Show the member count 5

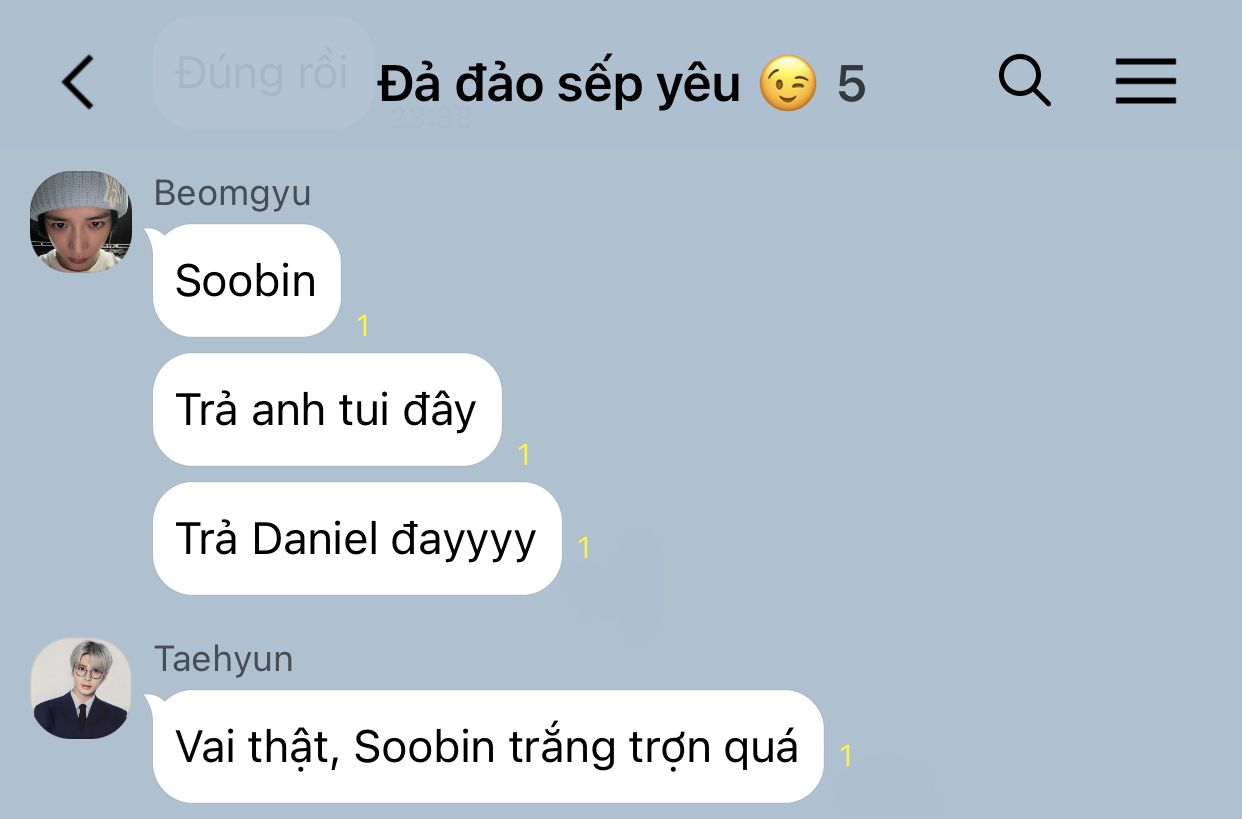click(x=851, y=85)
